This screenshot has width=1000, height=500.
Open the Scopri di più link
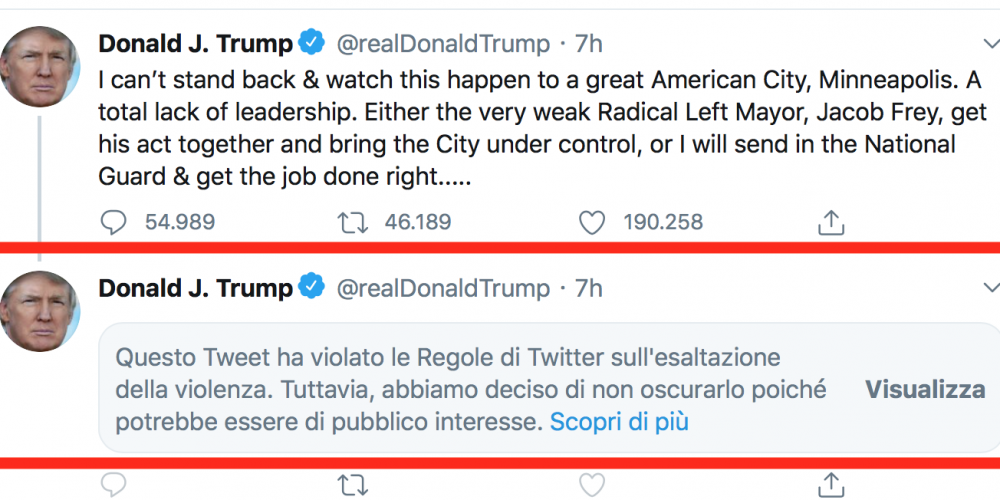(x=619, y=422)
